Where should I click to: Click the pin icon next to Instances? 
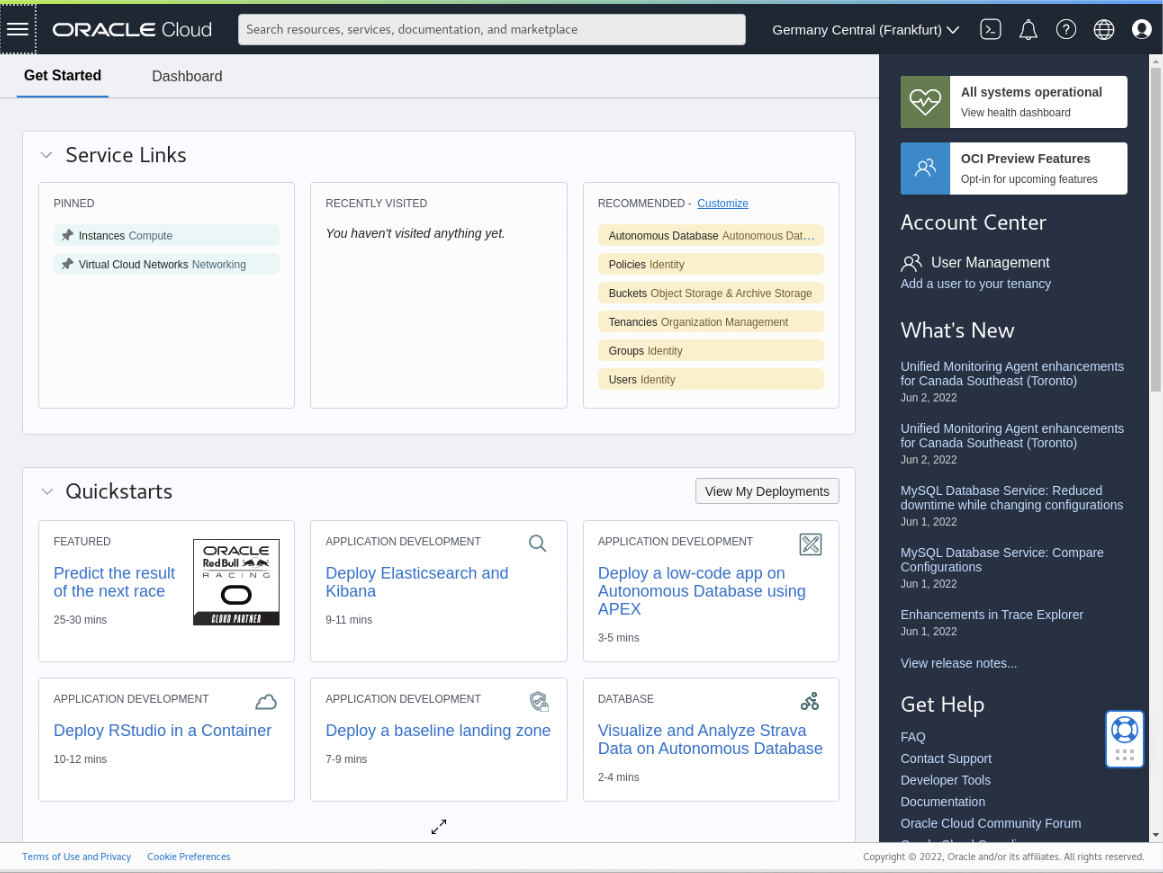coord(67,235)
